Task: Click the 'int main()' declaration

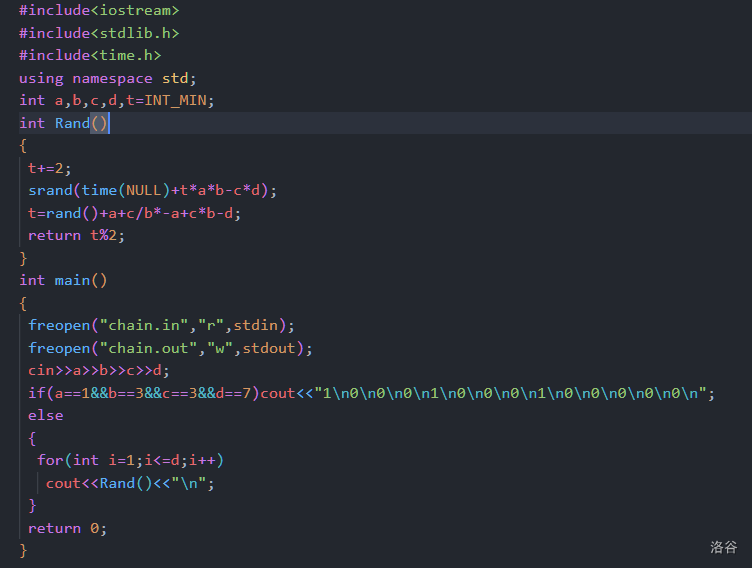Action: pyautogui.click(x=63, y=280)
